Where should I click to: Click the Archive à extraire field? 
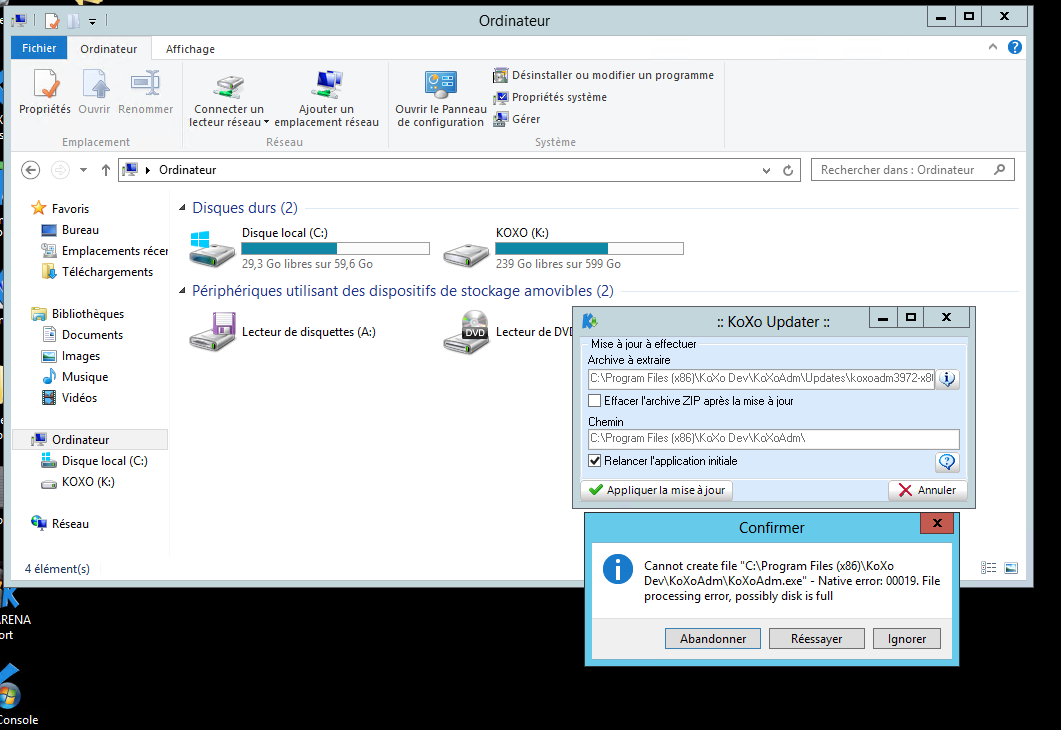pos(761,378)
